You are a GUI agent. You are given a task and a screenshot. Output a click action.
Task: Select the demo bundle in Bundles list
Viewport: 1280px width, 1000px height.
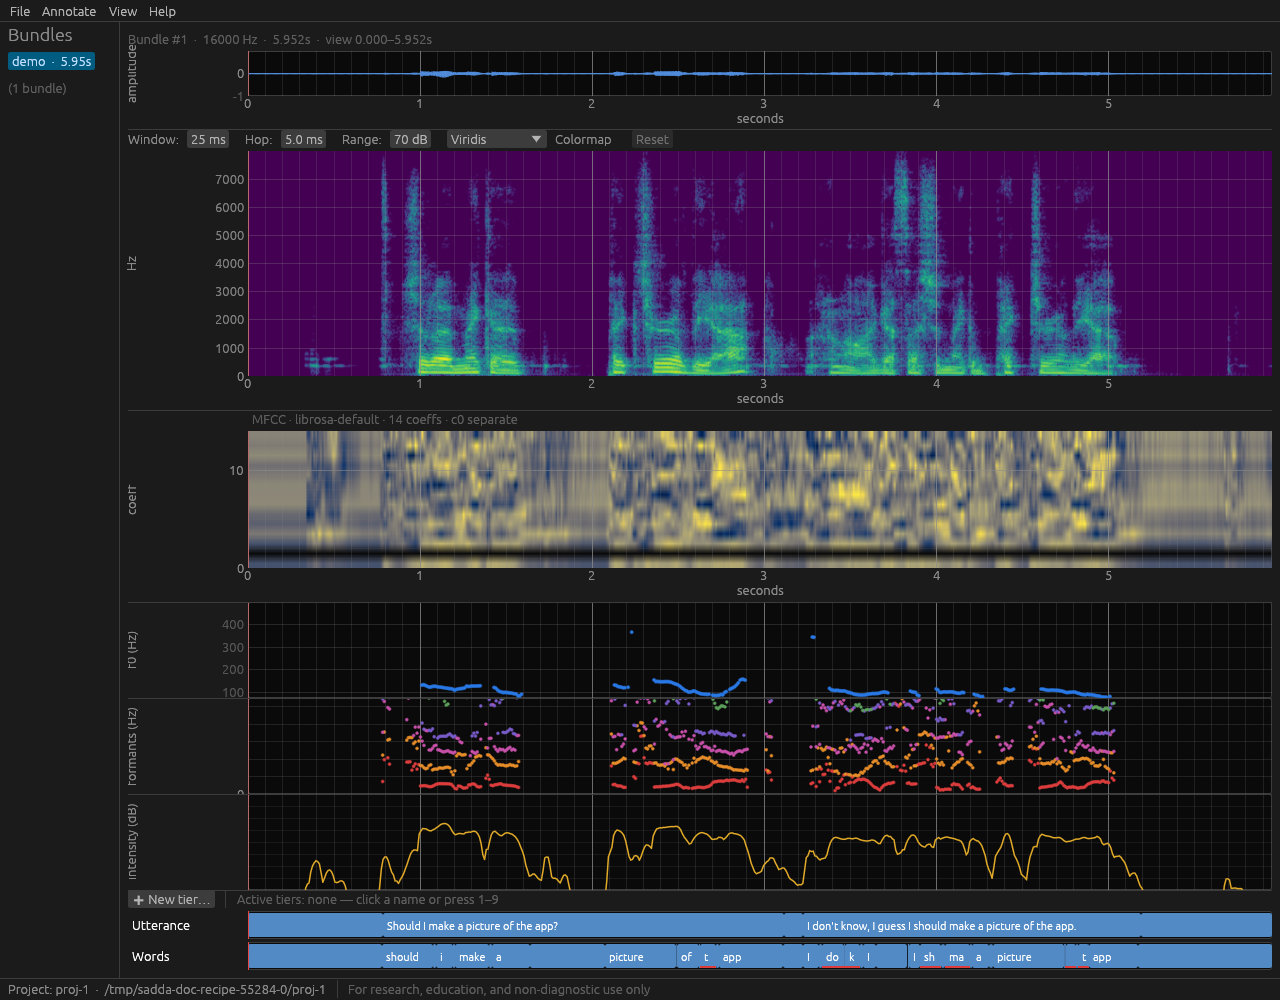coord(52,61)
